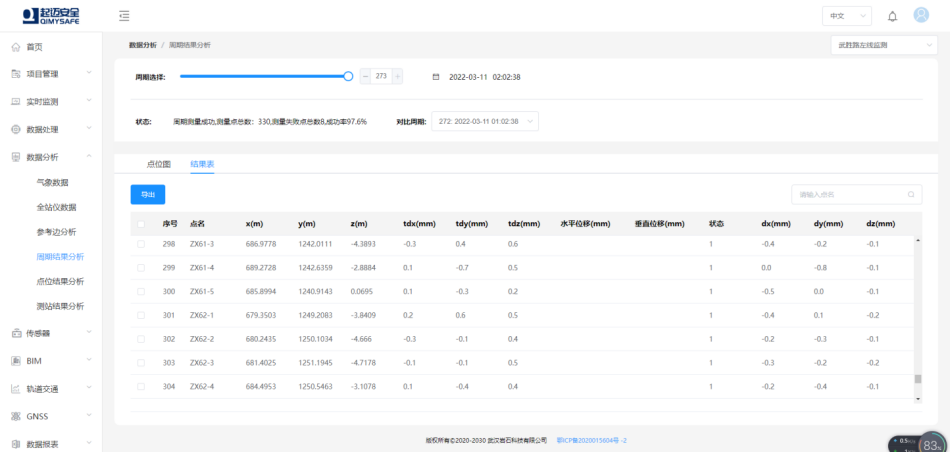950x452 pixels.
Task: Click the BIM sidebar icon
Action: coord(16,361)
